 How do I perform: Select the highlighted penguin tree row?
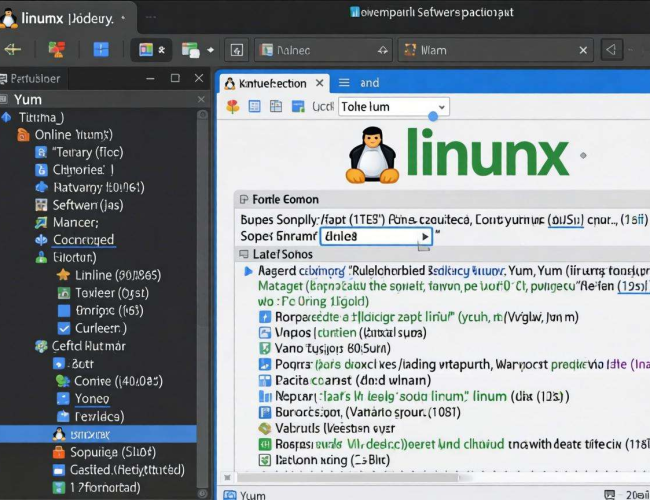pos(98,434)
